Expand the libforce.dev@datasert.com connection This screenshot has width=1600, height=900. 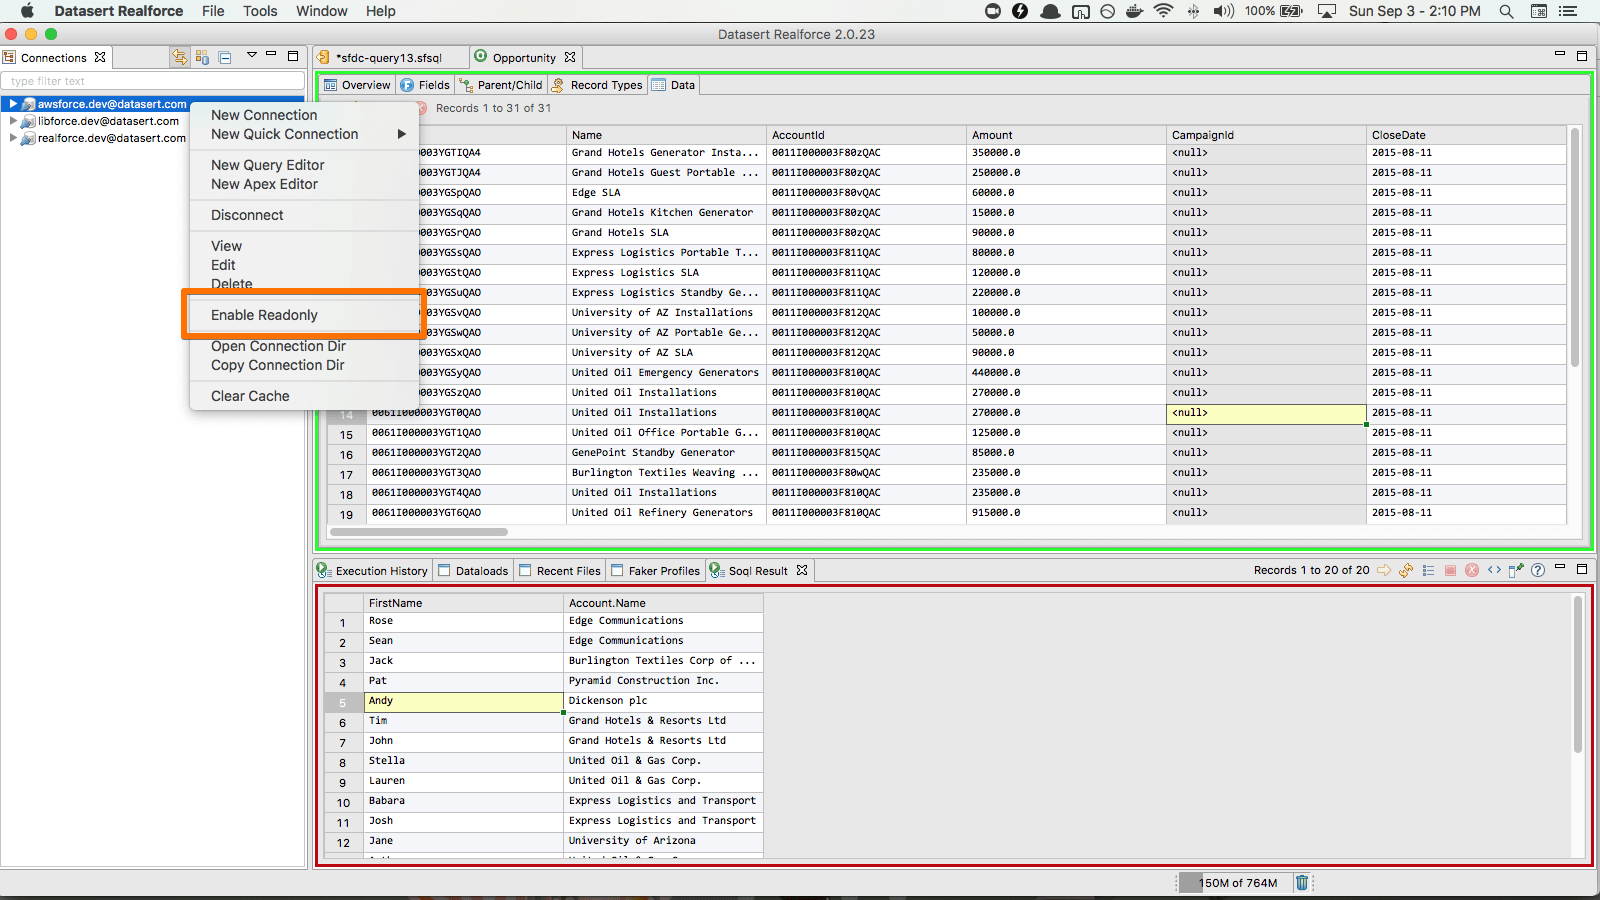[x=13, y=121]
